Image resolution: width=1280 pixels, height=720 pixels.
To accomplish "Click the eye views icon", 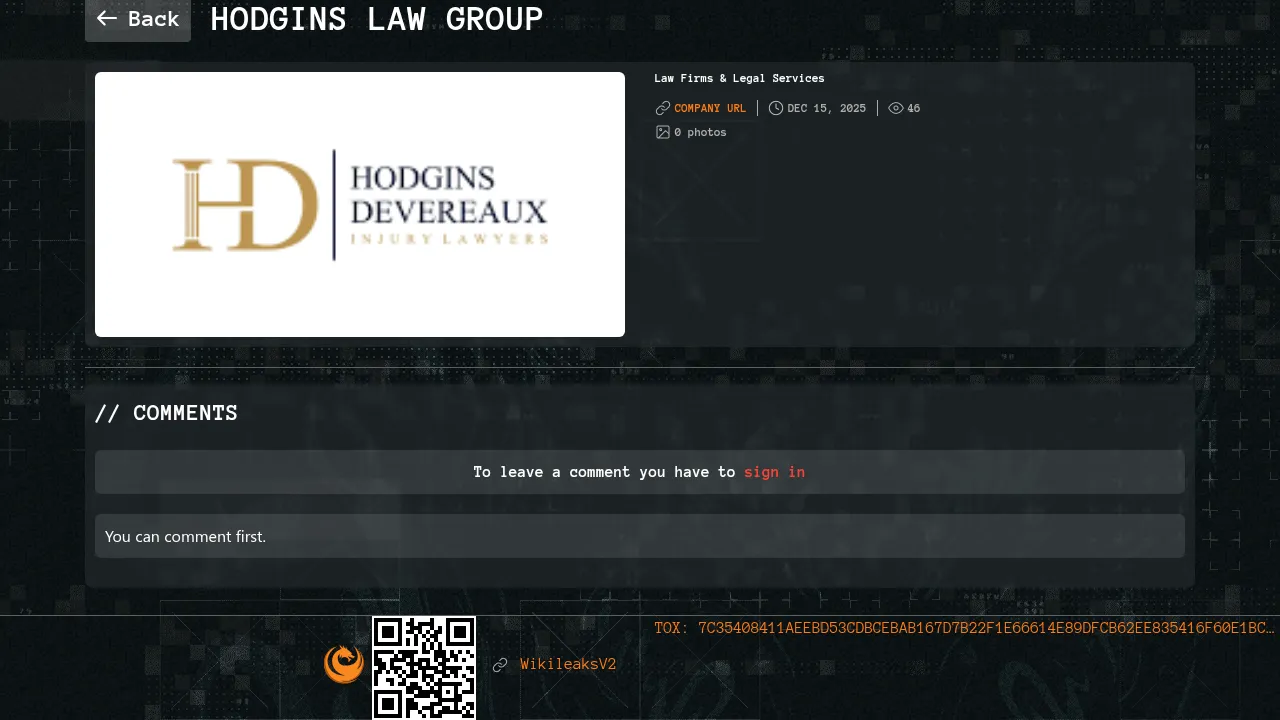I will (x=896, y=108).
